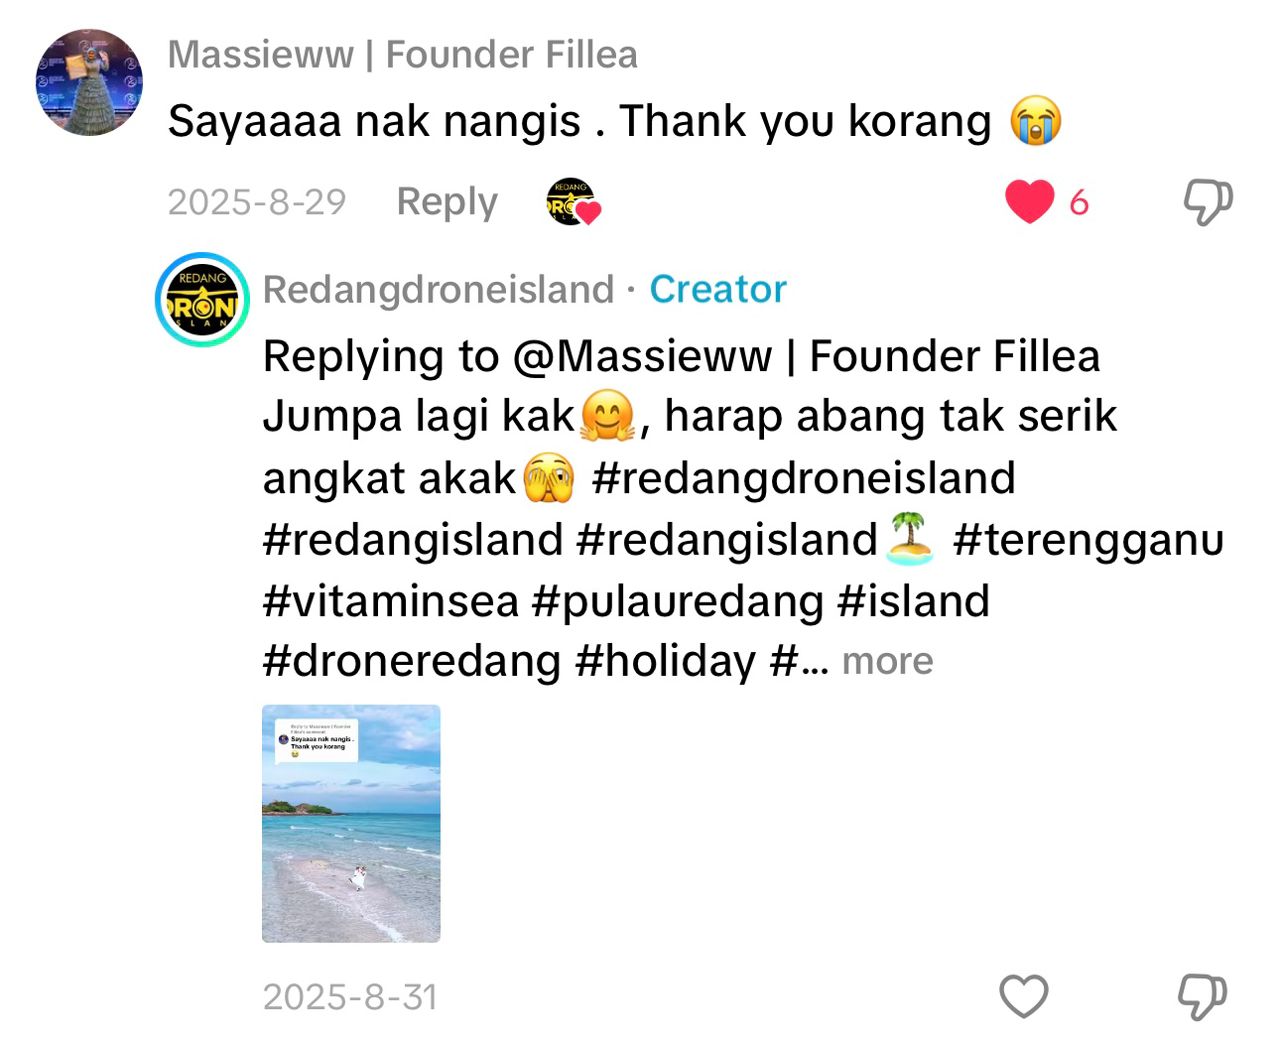Dislike Massieww's comment with thumbs-down icon
The image size is (1280, 1040).
coord(1208,202)
